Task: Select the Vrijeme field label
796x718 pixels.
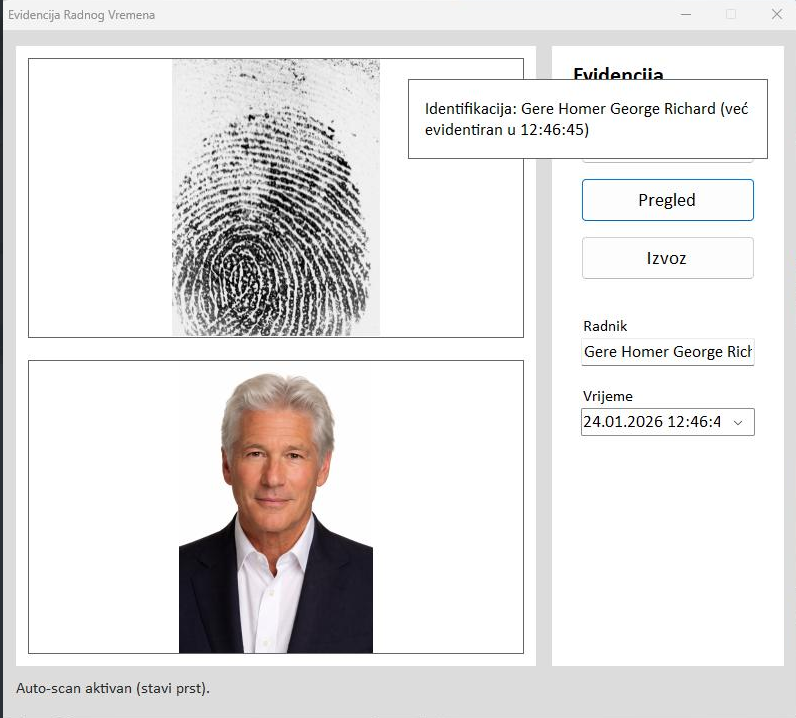Action: 607,396
